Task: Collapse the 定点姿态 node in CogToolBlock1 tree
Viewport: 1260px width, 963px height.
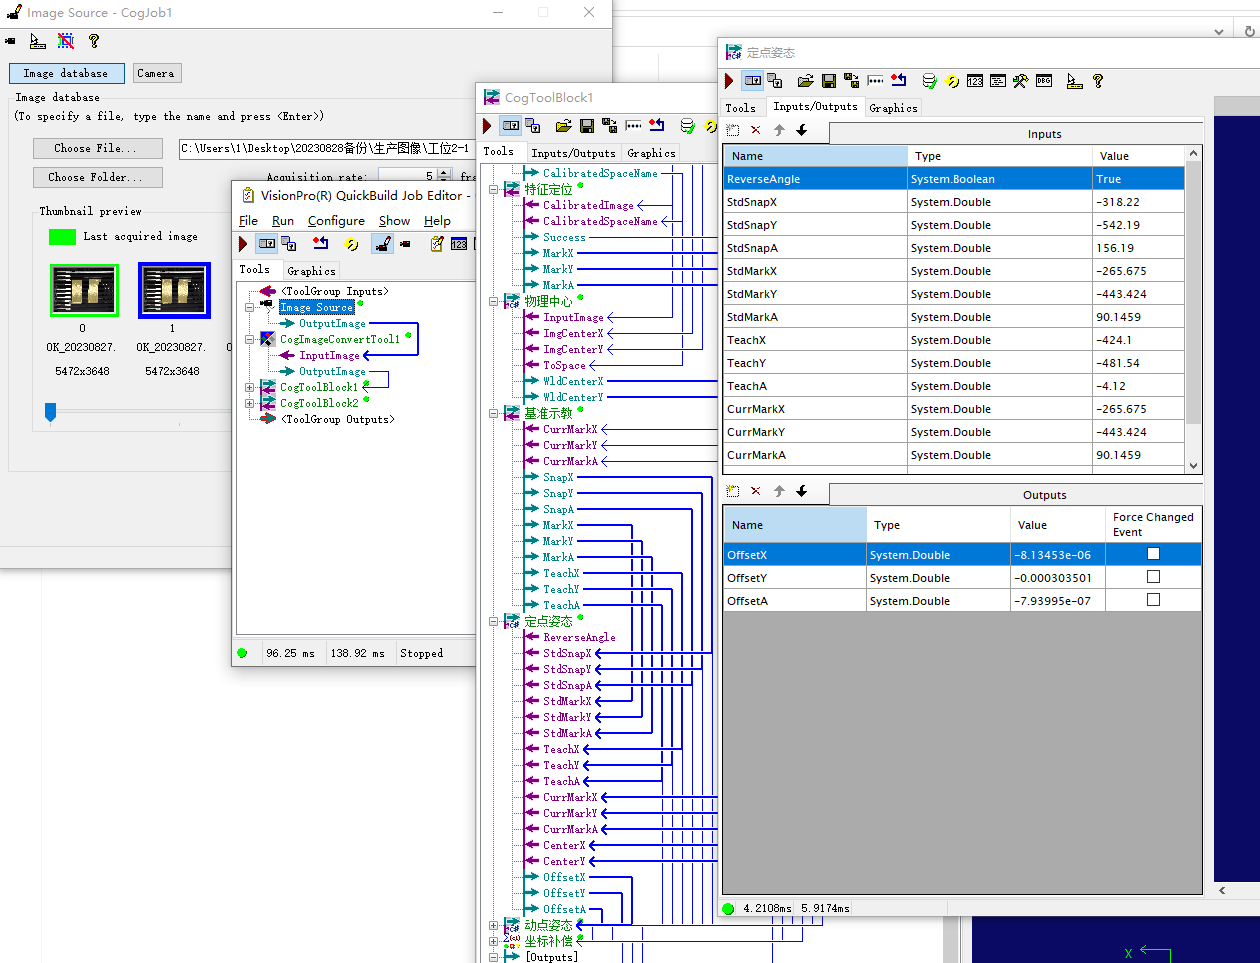Action: tap(493, 621)
